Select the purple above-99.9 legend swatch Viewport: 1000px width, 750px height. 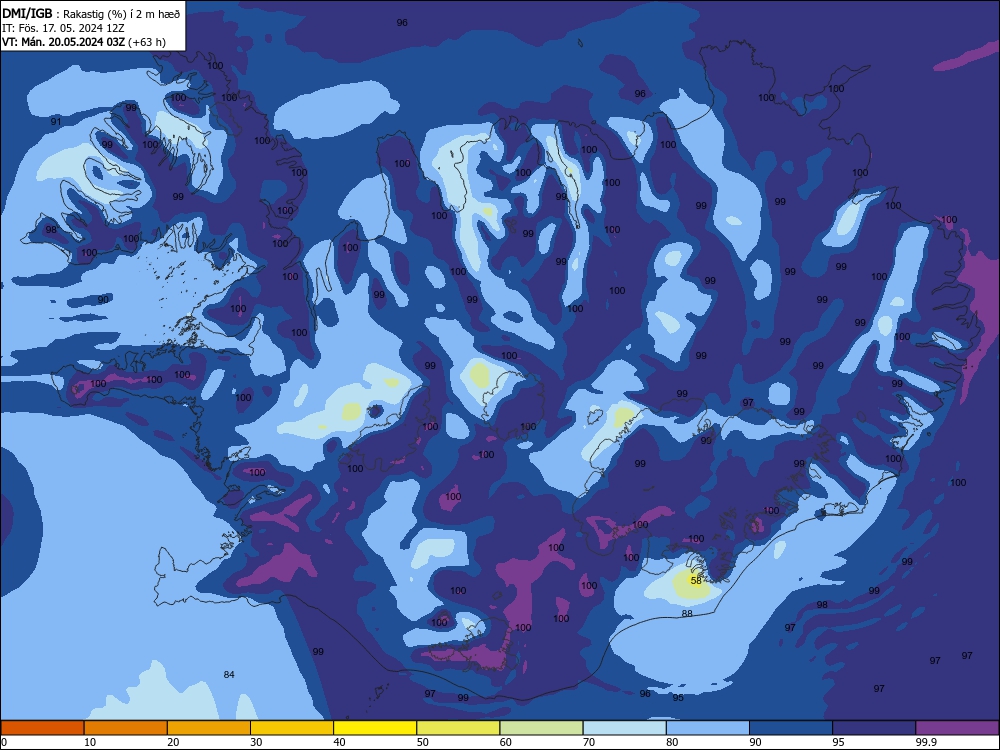pyautogui.click(x=957, y=728)
